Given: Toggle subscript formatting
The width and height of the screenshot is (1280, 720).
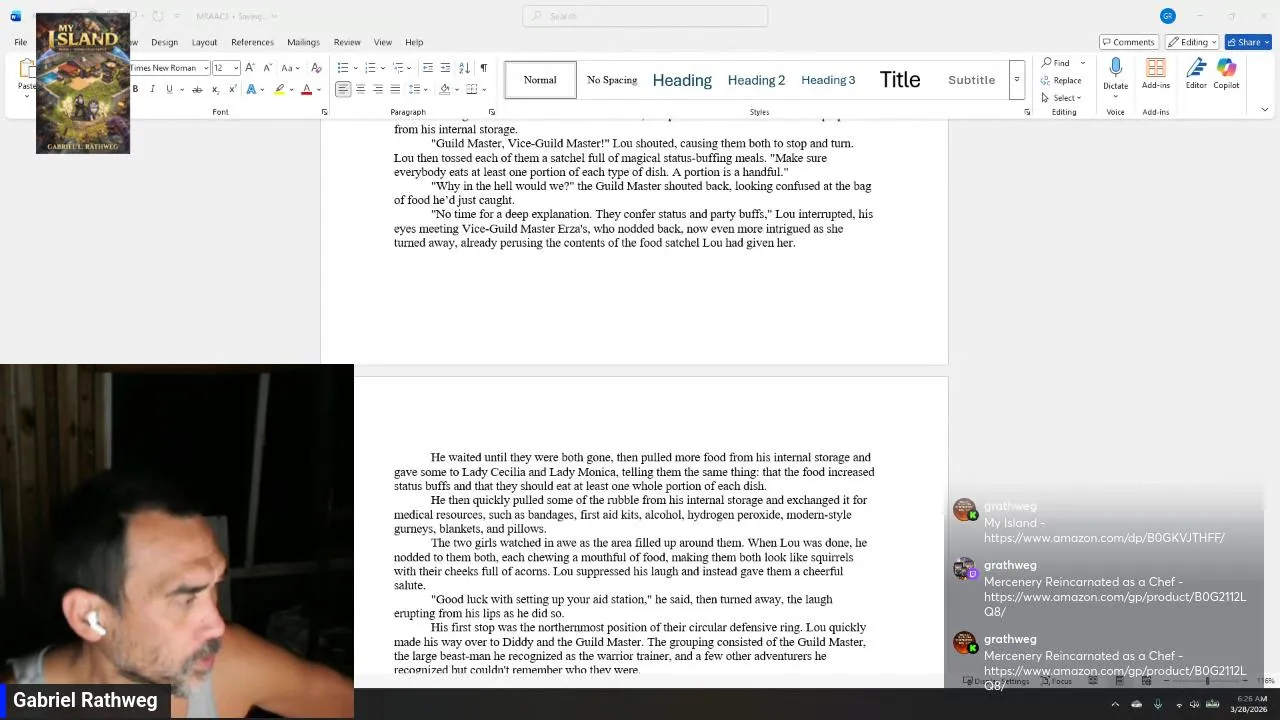Looking at the screenshot, I should (215, 89).
